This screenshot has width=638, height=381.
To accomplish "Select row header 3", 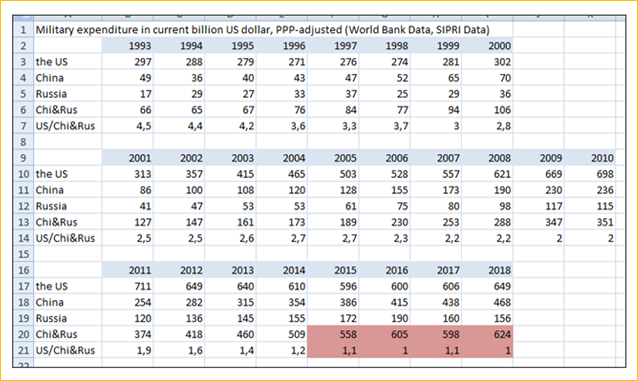I will tap(23, 62).
